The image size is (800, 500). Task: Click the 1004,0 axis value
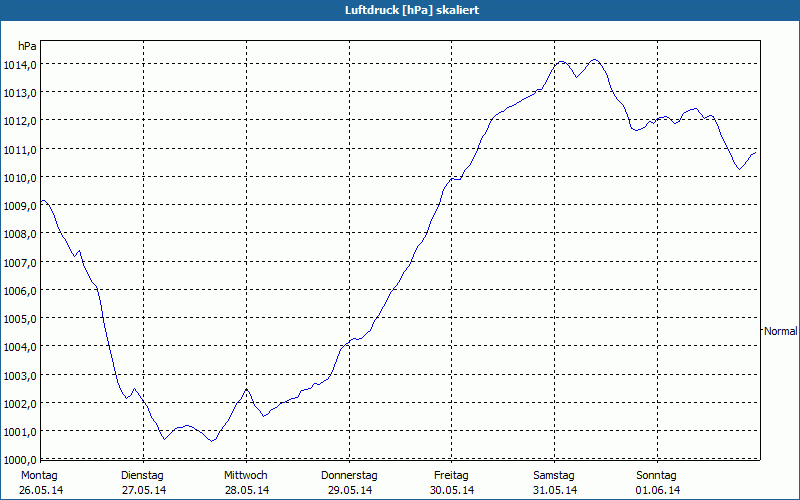click(x=20, y=347)
